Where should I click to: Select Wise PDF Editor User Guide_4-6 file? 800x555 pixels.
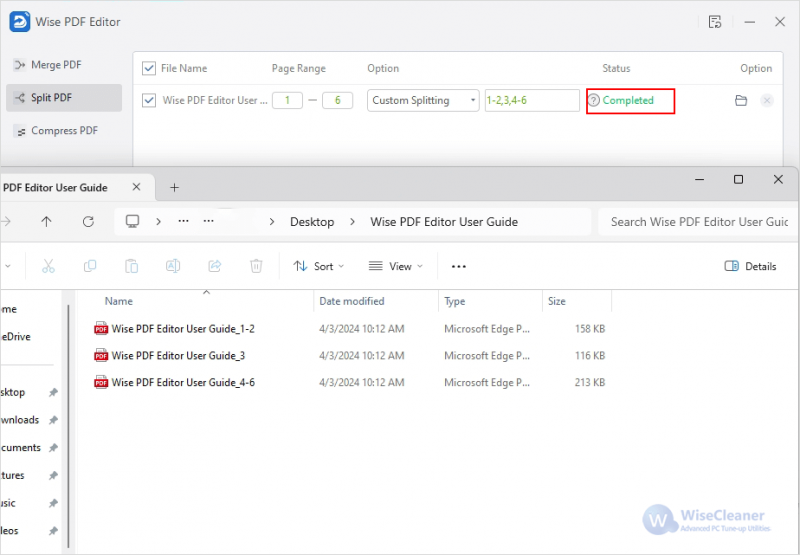pos(183,382)
